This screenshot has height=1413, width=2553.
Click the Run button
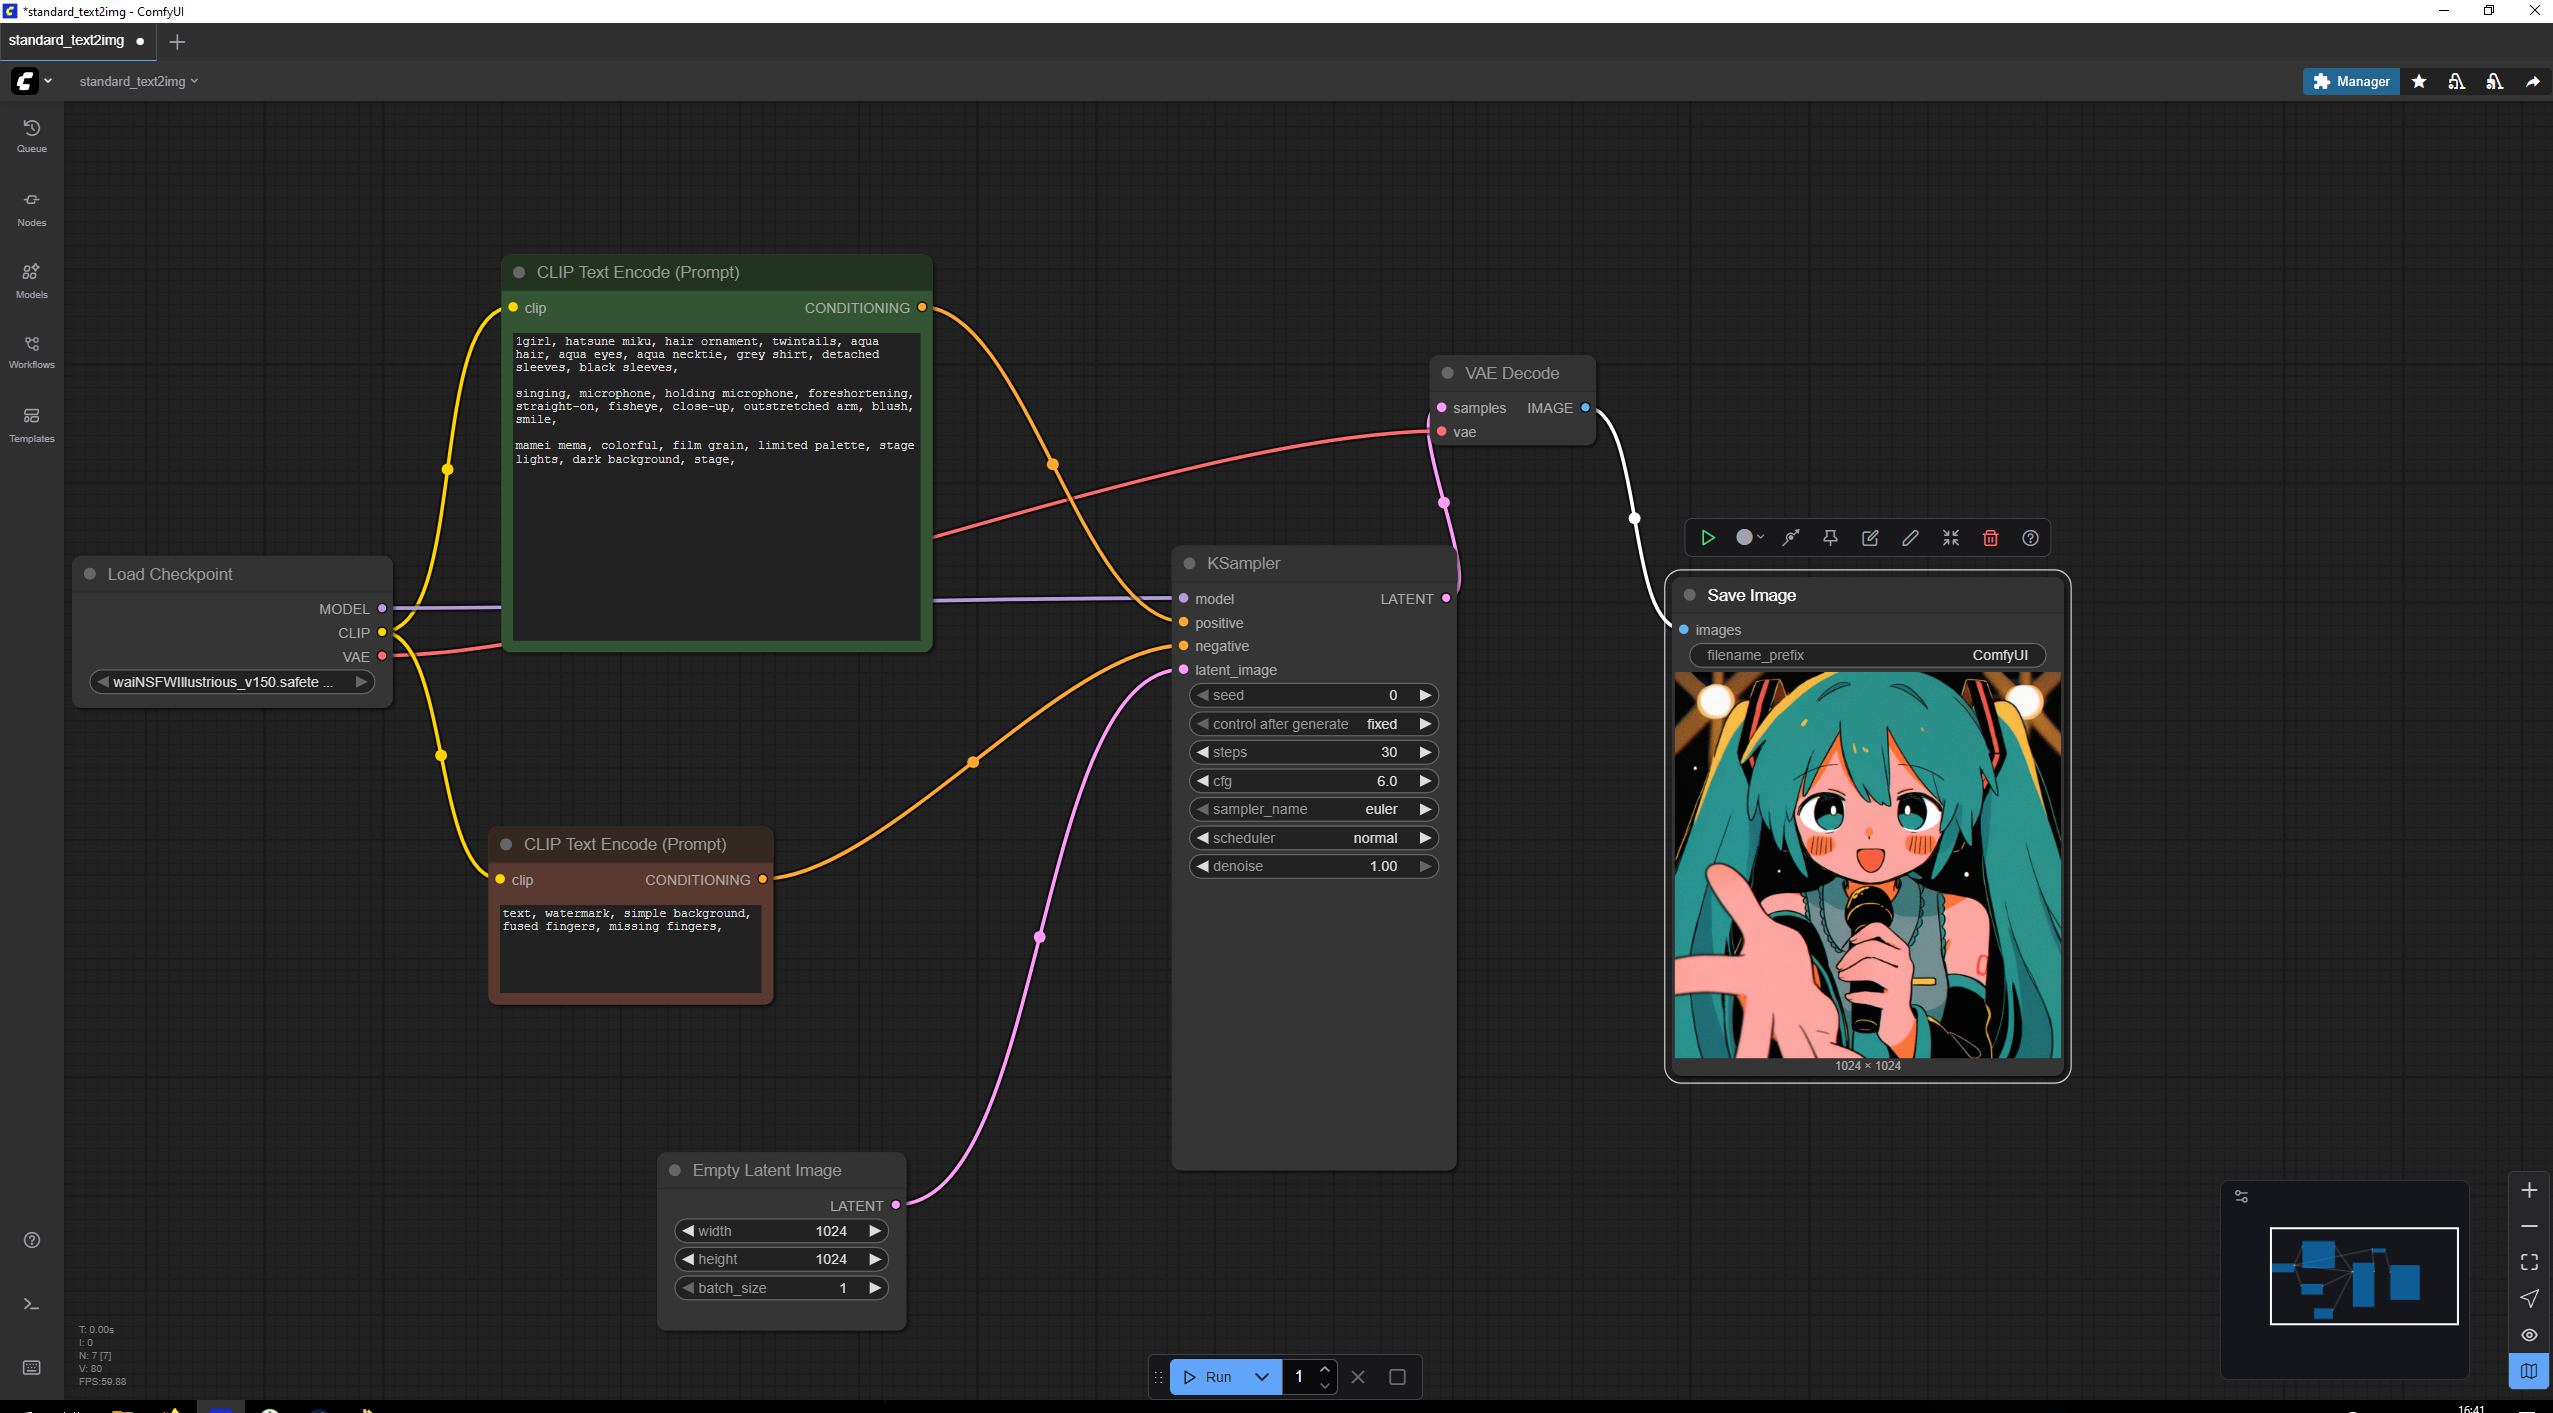coord(1209,1377)
